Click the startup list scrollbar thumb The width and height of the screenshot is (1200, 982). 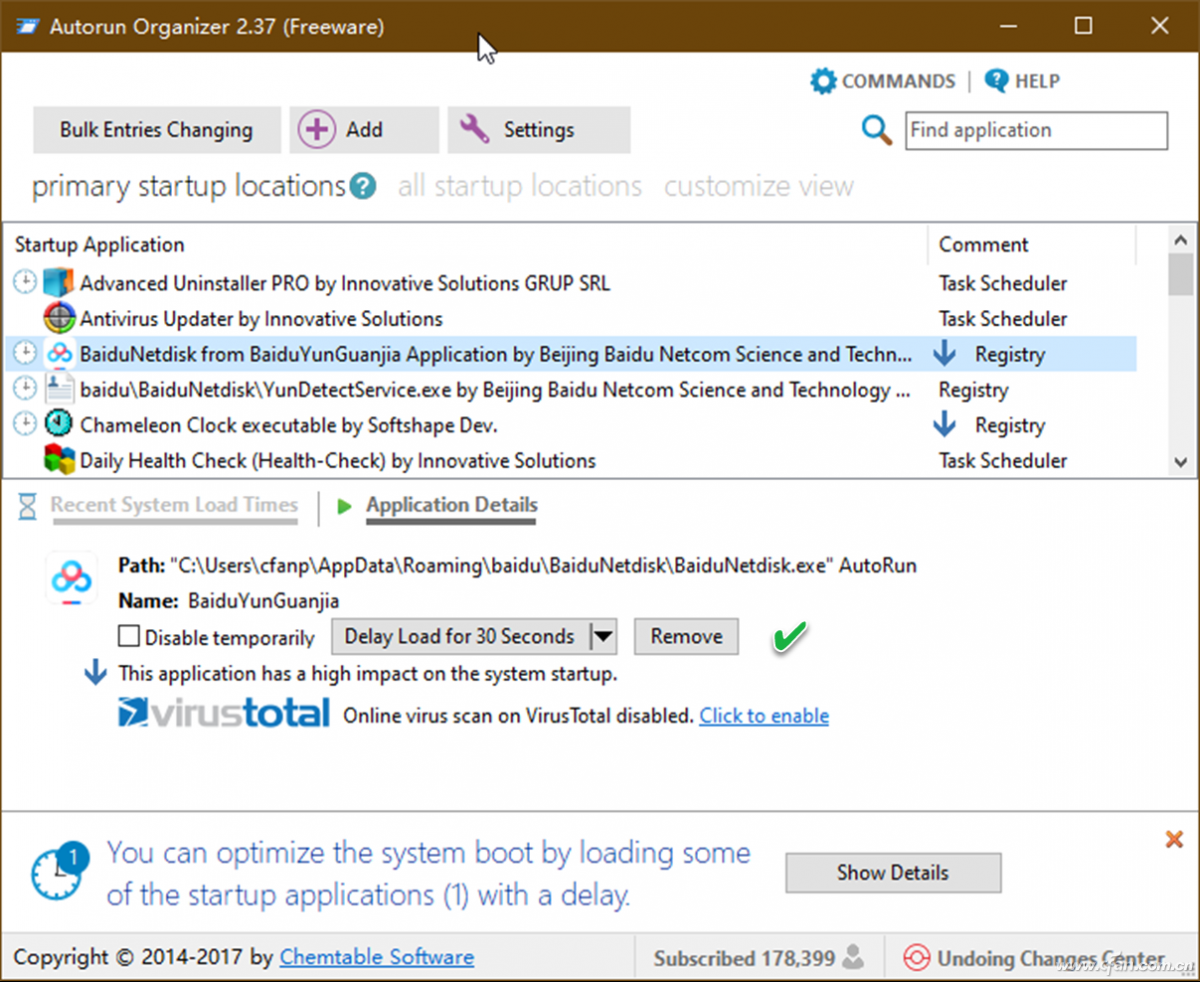point(1180,275)
